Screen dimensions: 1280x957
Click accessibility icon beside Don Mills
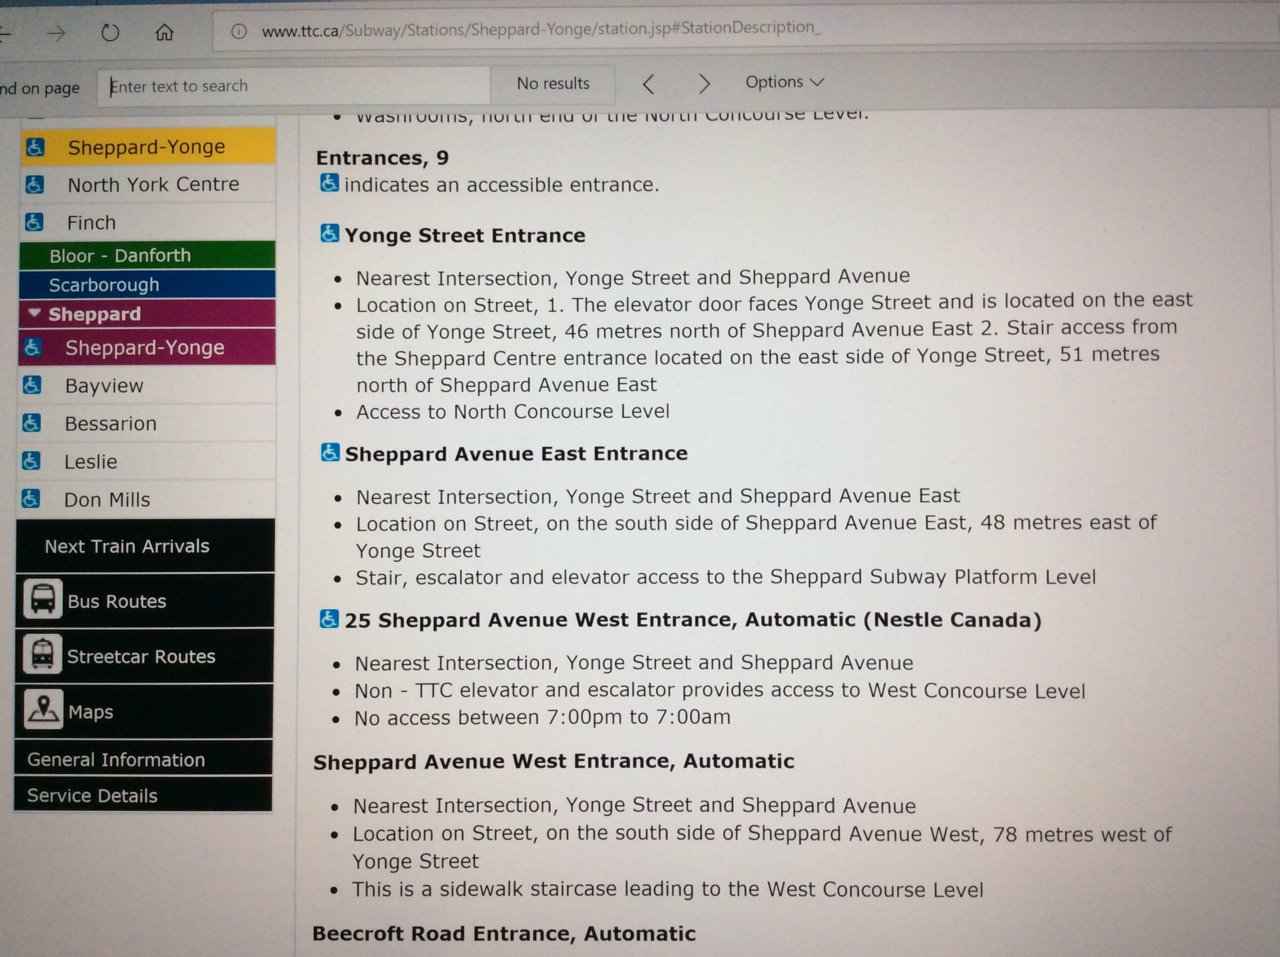(x=31, y=498)
